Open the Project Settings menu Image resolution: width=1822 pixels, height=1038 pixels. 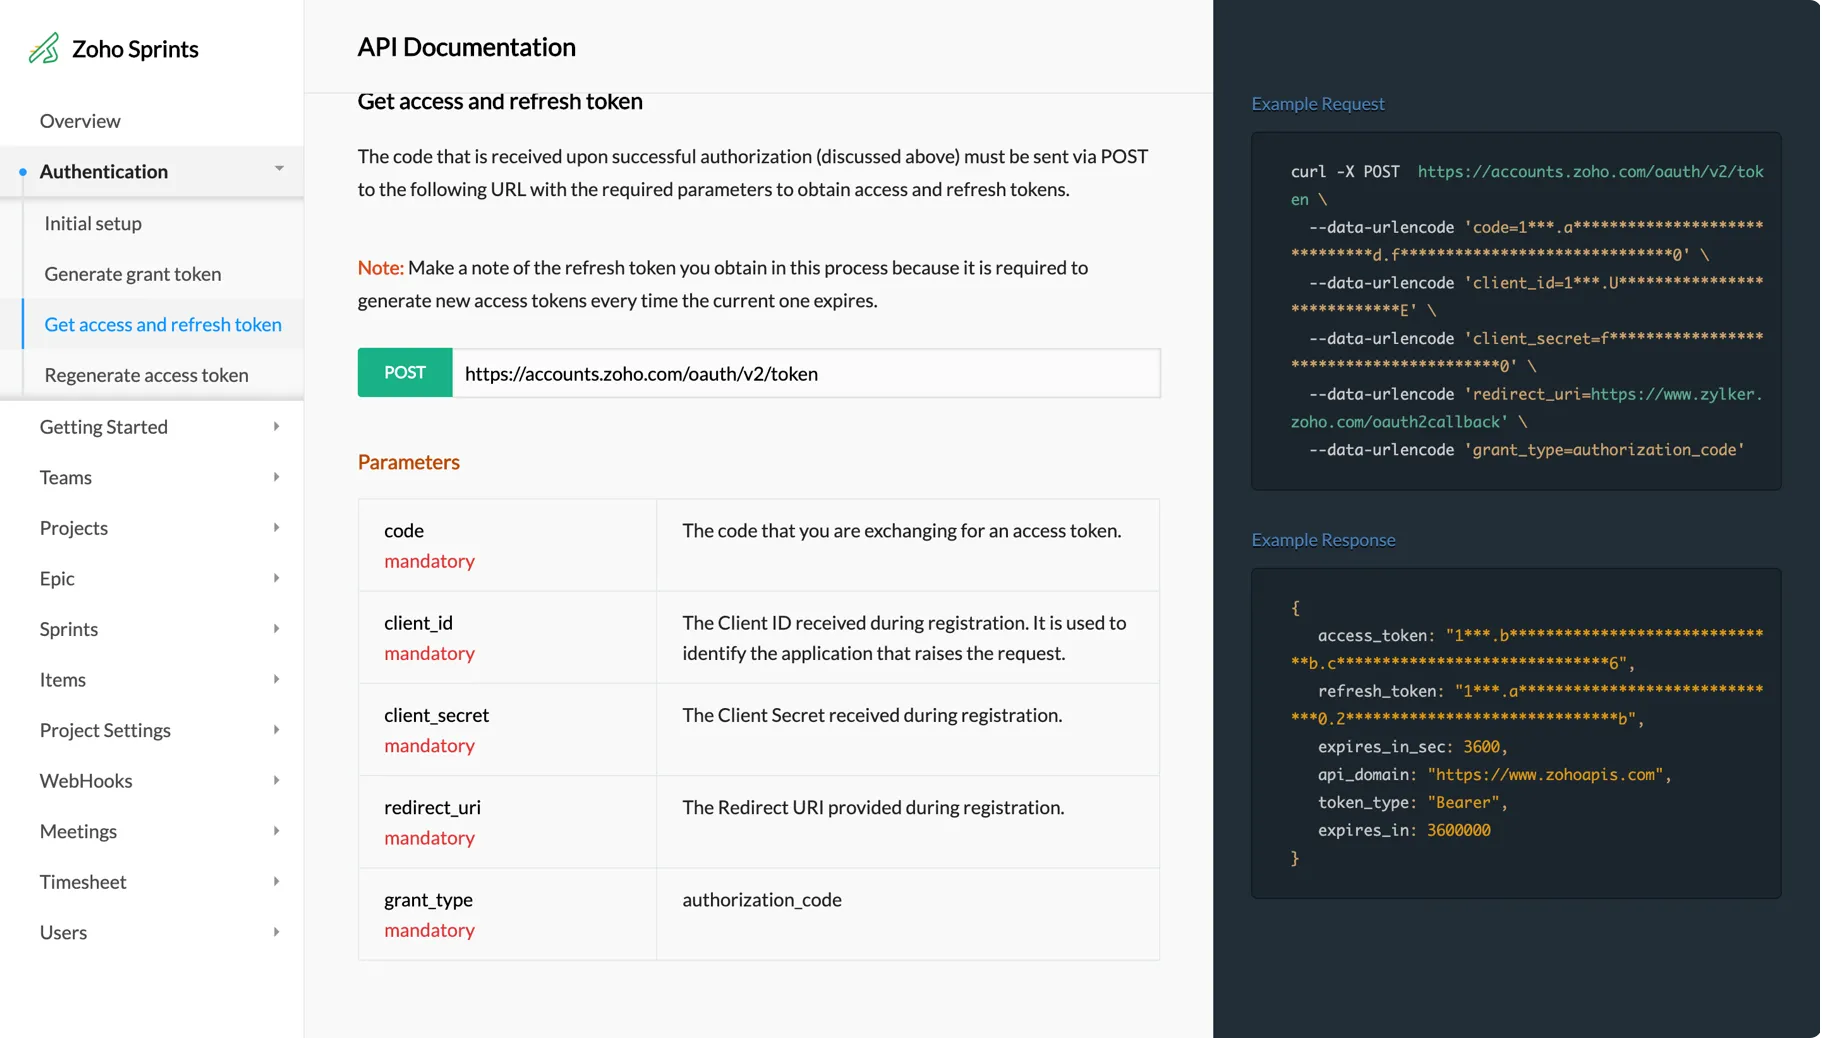tap(105, 730)
